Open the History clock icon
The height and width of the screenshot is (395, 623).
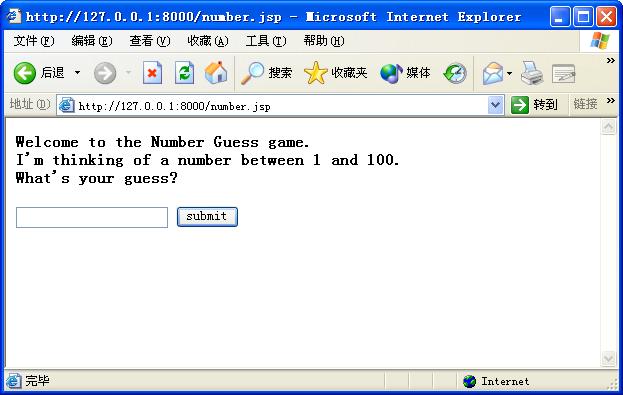(455, 73)
